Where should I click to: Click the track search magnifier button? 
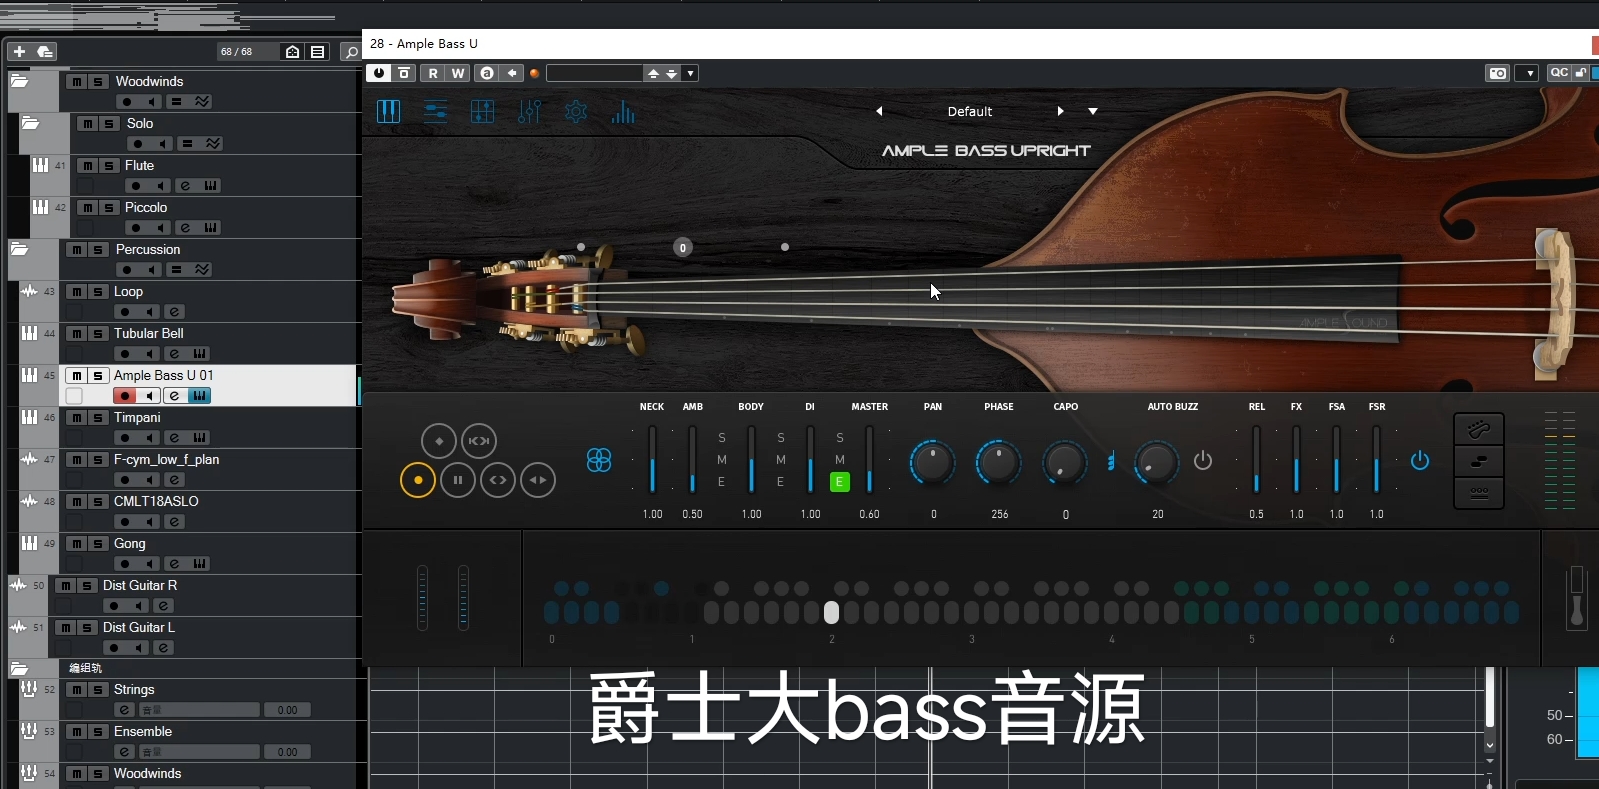(350, 52)
